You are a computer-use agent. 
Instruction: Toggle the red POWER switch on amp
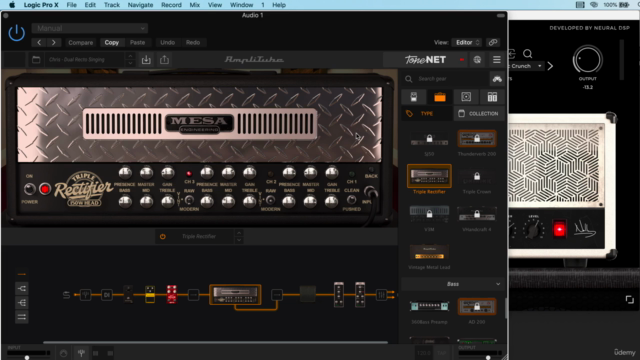click(x=45, y=189)
